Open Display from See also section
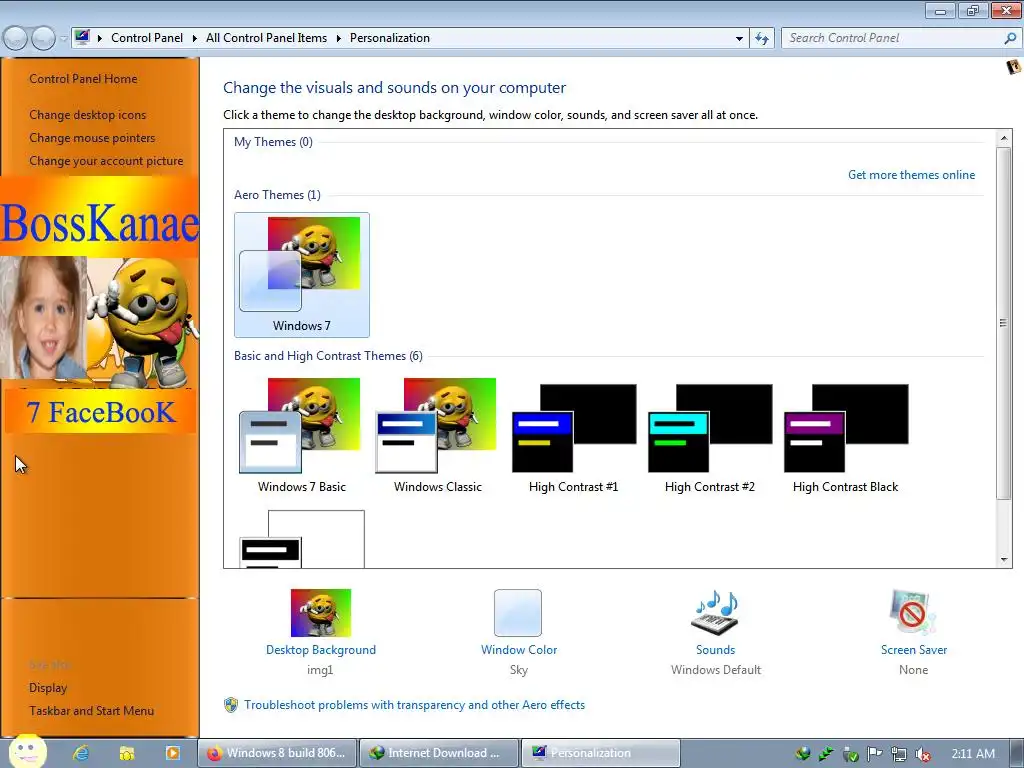Screen dimensions: 1024x768 48,688
